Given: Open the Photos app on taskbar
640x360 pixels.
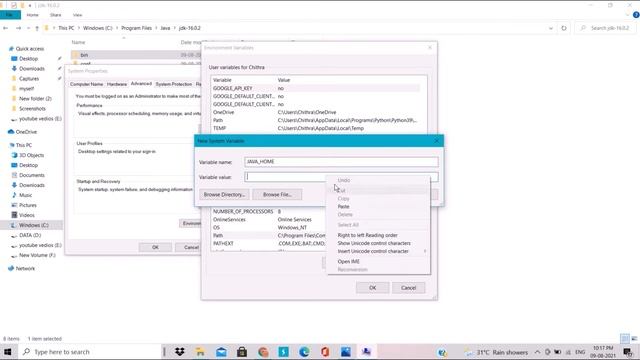Looking at the screenshot, I should pyautogui.click(x=346, y=352).
